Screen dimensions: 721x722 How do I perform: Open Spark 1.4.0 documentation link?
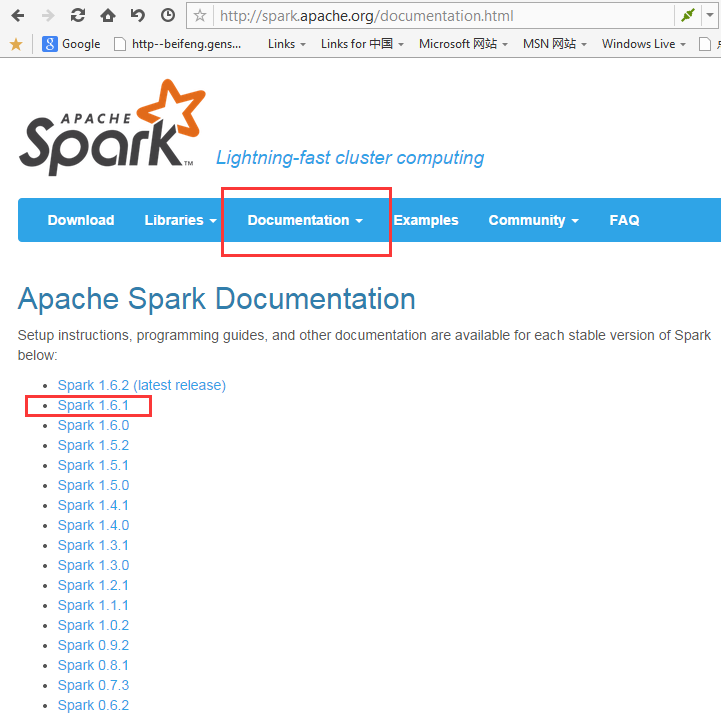[93, 525]
